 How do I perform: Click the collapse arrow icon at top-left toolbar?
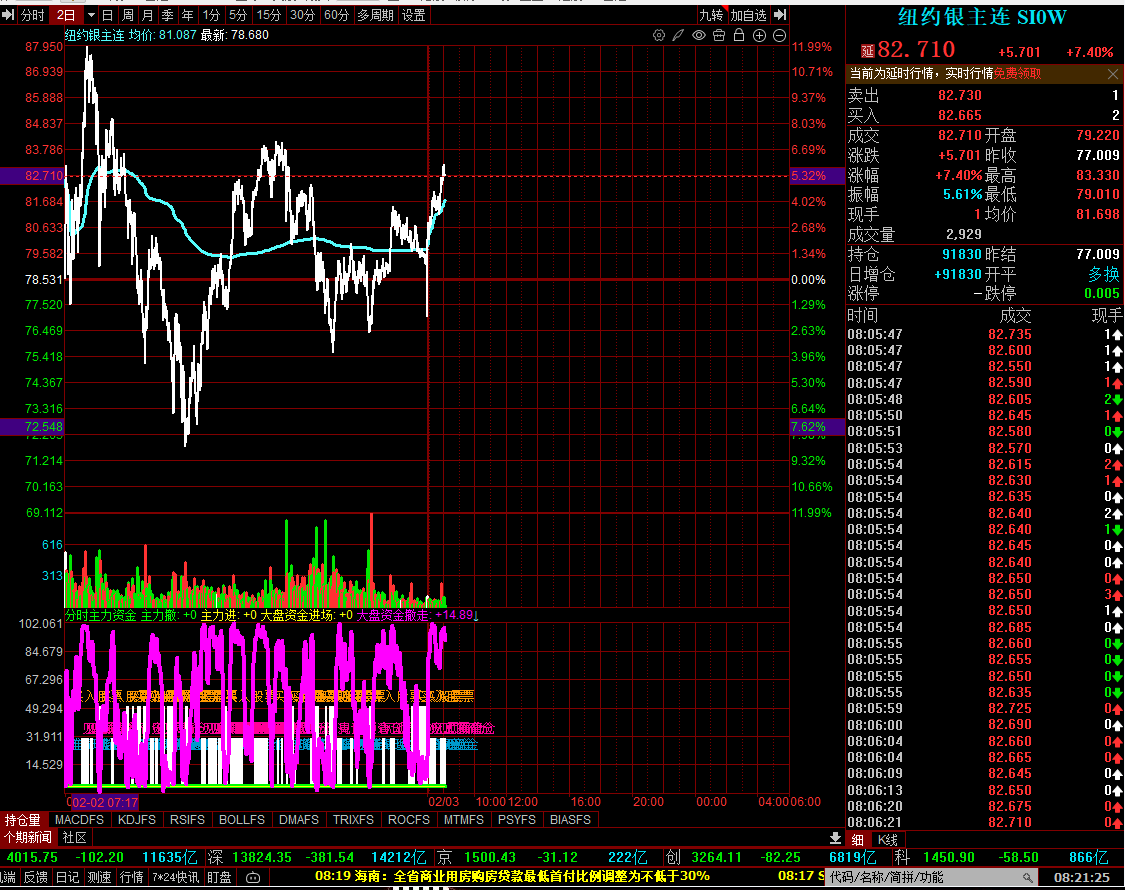8,14
